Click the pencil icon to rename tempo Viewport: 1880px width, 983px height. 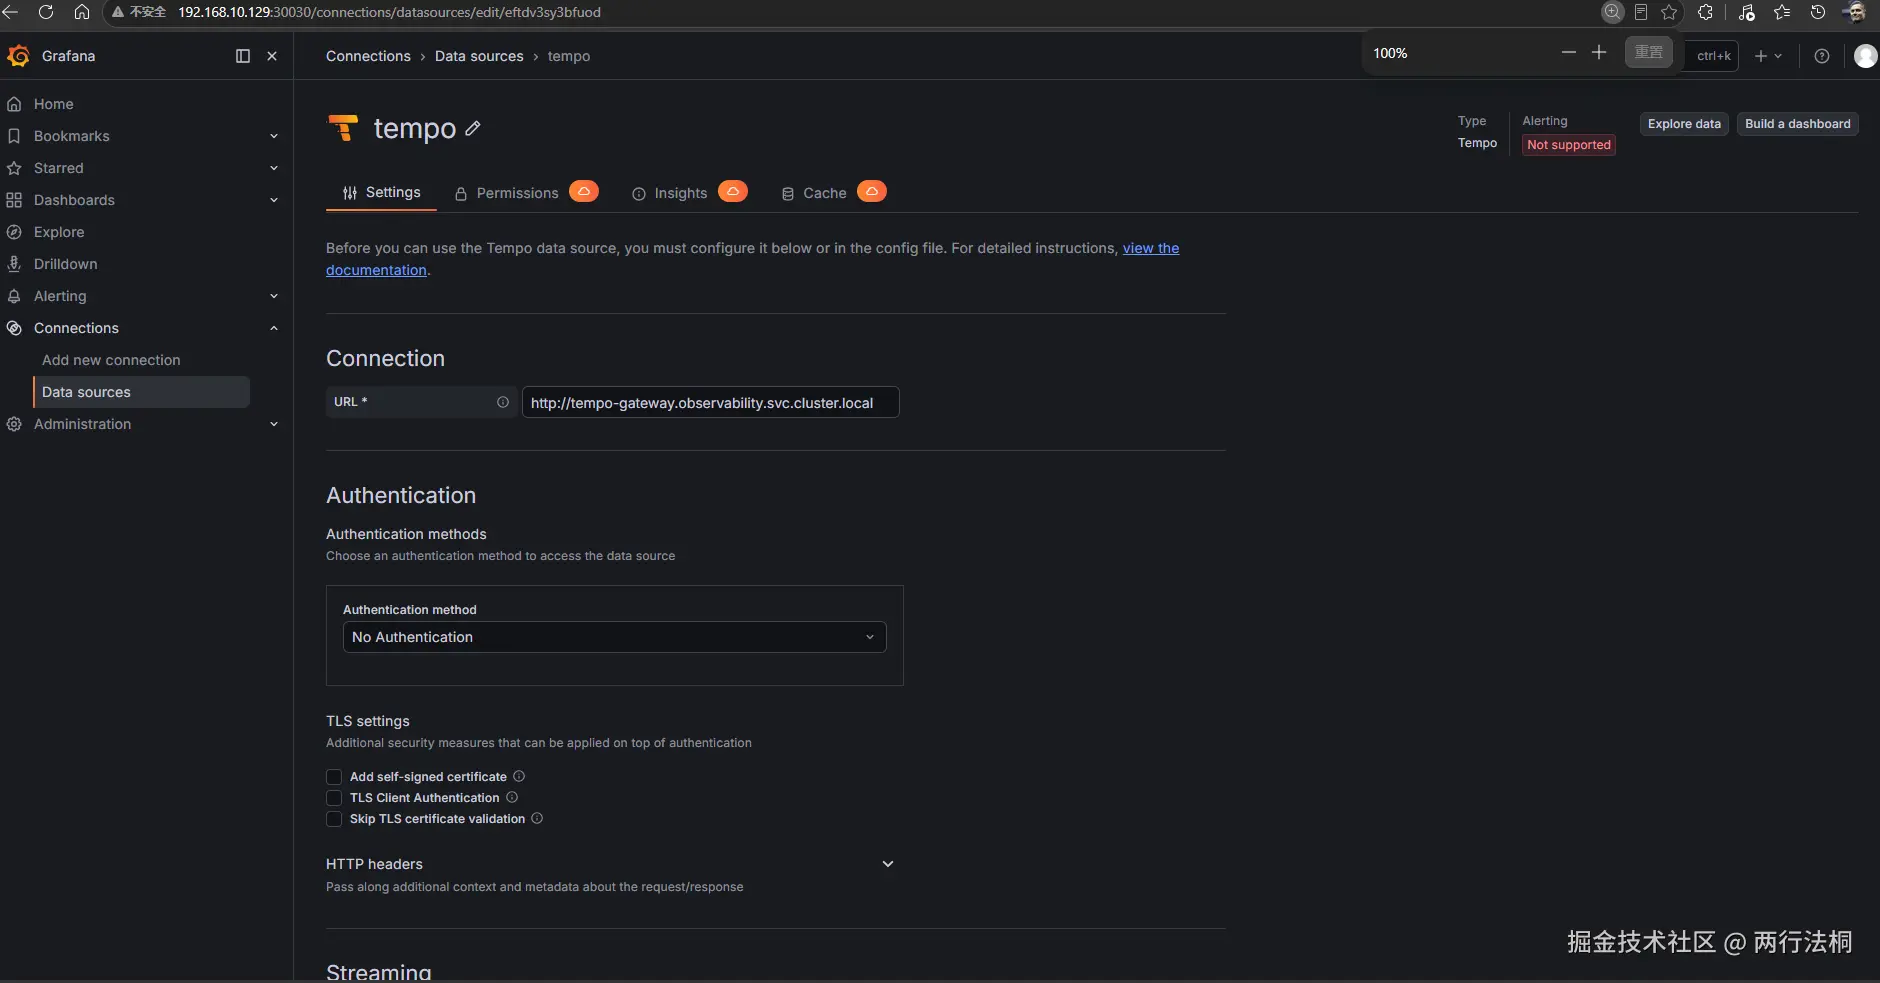(473, 128)
